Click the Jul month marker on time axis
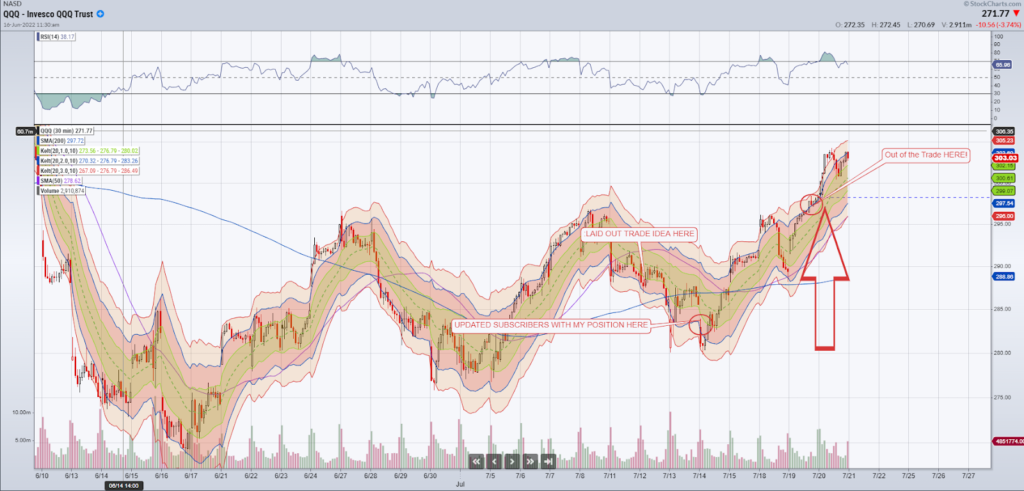 (x=460, y=485)
